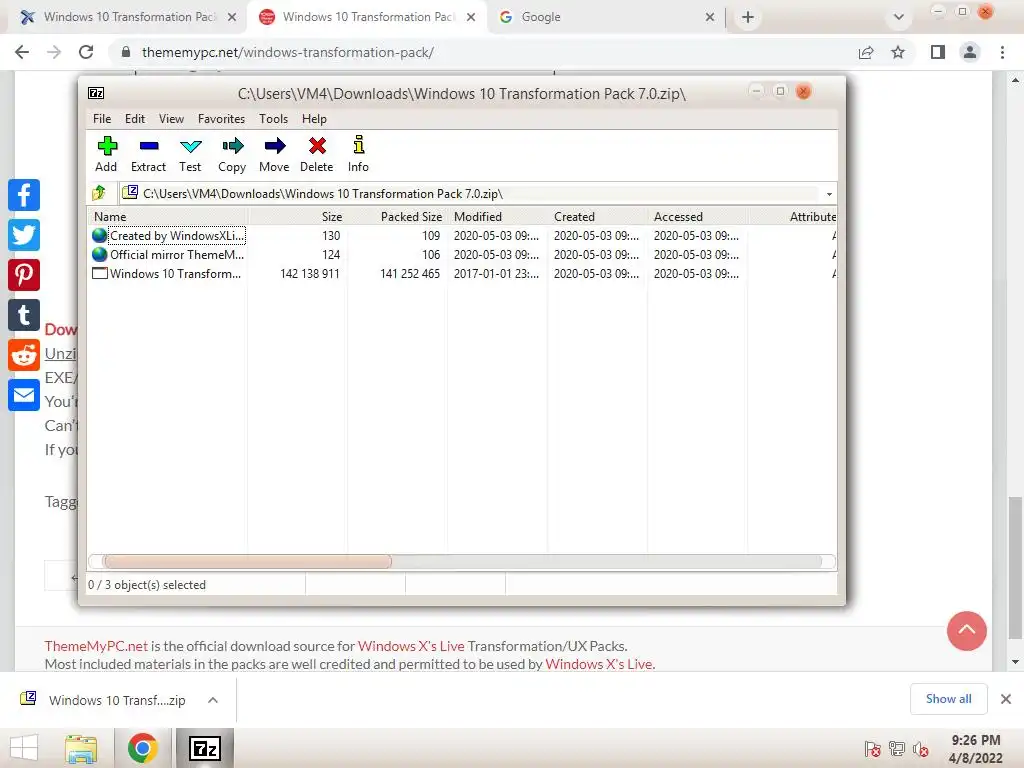Expand the downloaded zip item options chevron
This screenshot has width=1024, height=768.
point(212,700)
